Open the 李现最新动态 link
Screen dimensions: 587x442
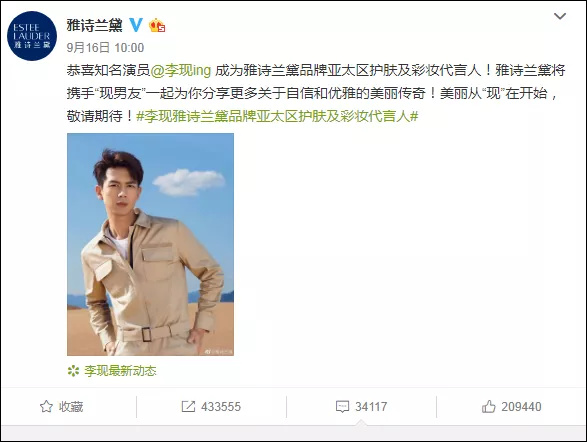click(120, 371)
